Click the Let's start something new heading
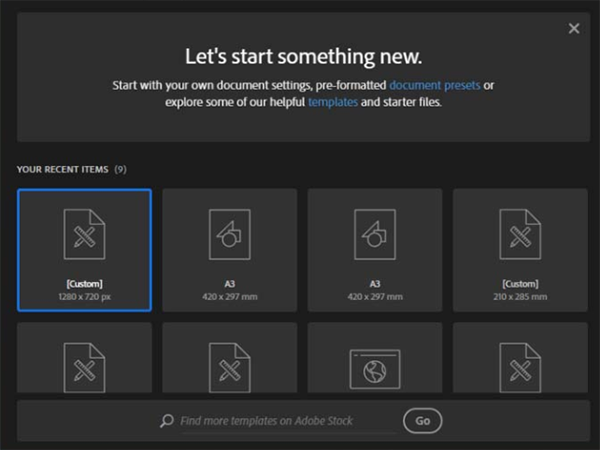Image resolution: width=600 pixels, height=450 pixels. 303,57
